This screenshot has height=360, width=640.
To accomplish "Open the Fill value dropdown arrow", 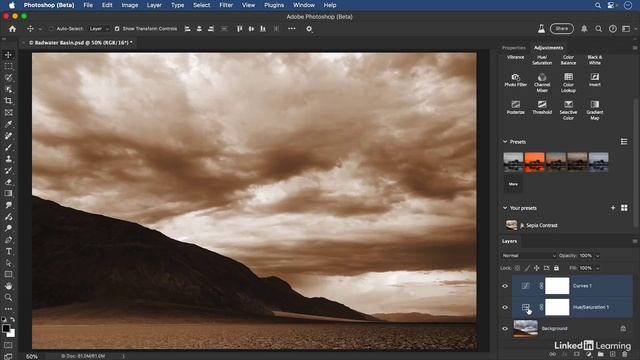I will 597,268.
